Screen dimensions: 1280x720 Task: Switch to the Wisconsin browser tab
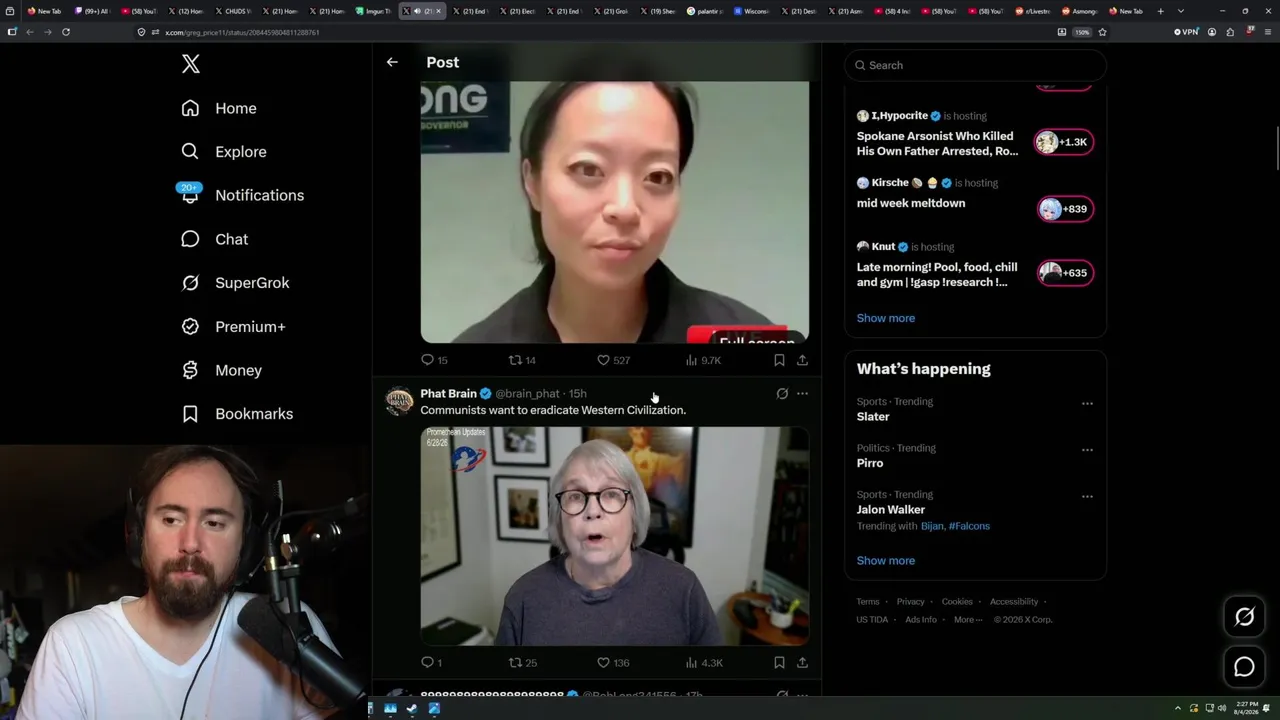tap(752, 11)
